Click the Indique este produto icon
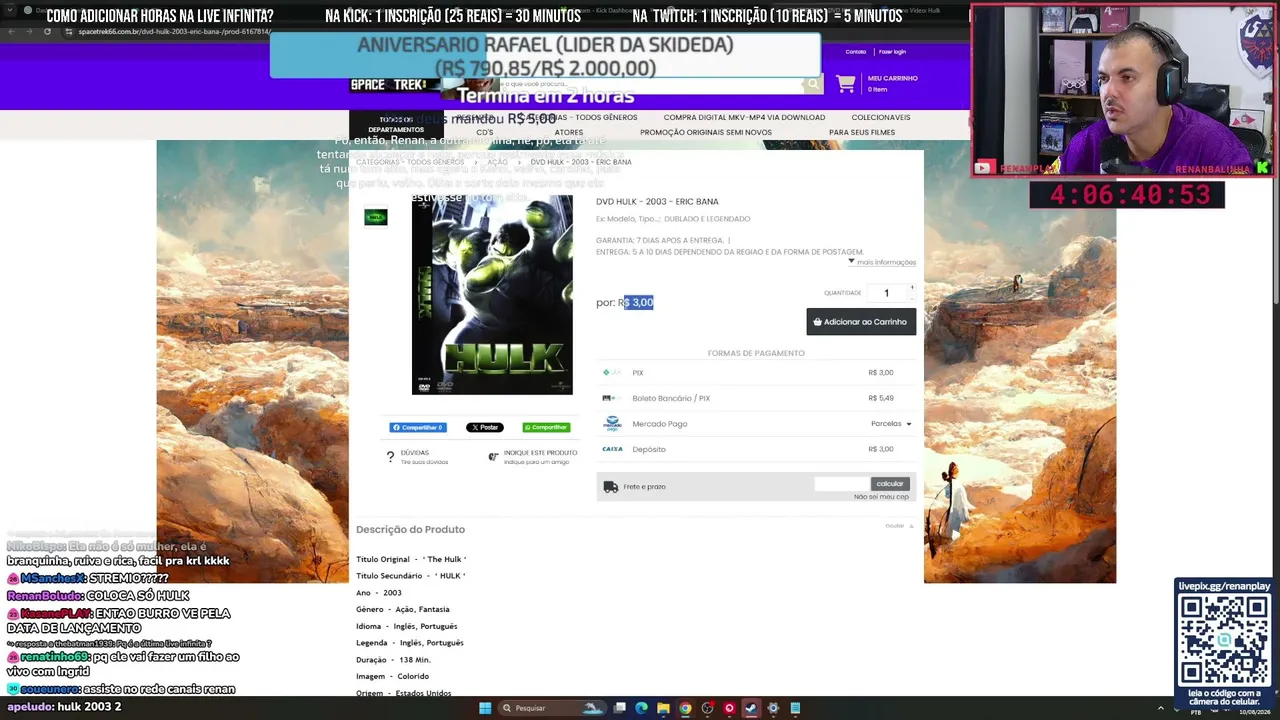Image resolution: width=1280 pixels, height=720 pixels. pos(493,457)
